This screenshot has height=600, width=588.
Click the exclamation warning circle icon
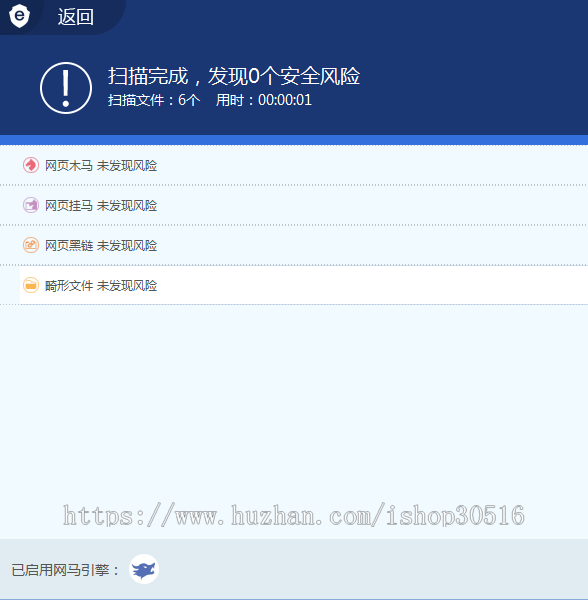(66, 88)
